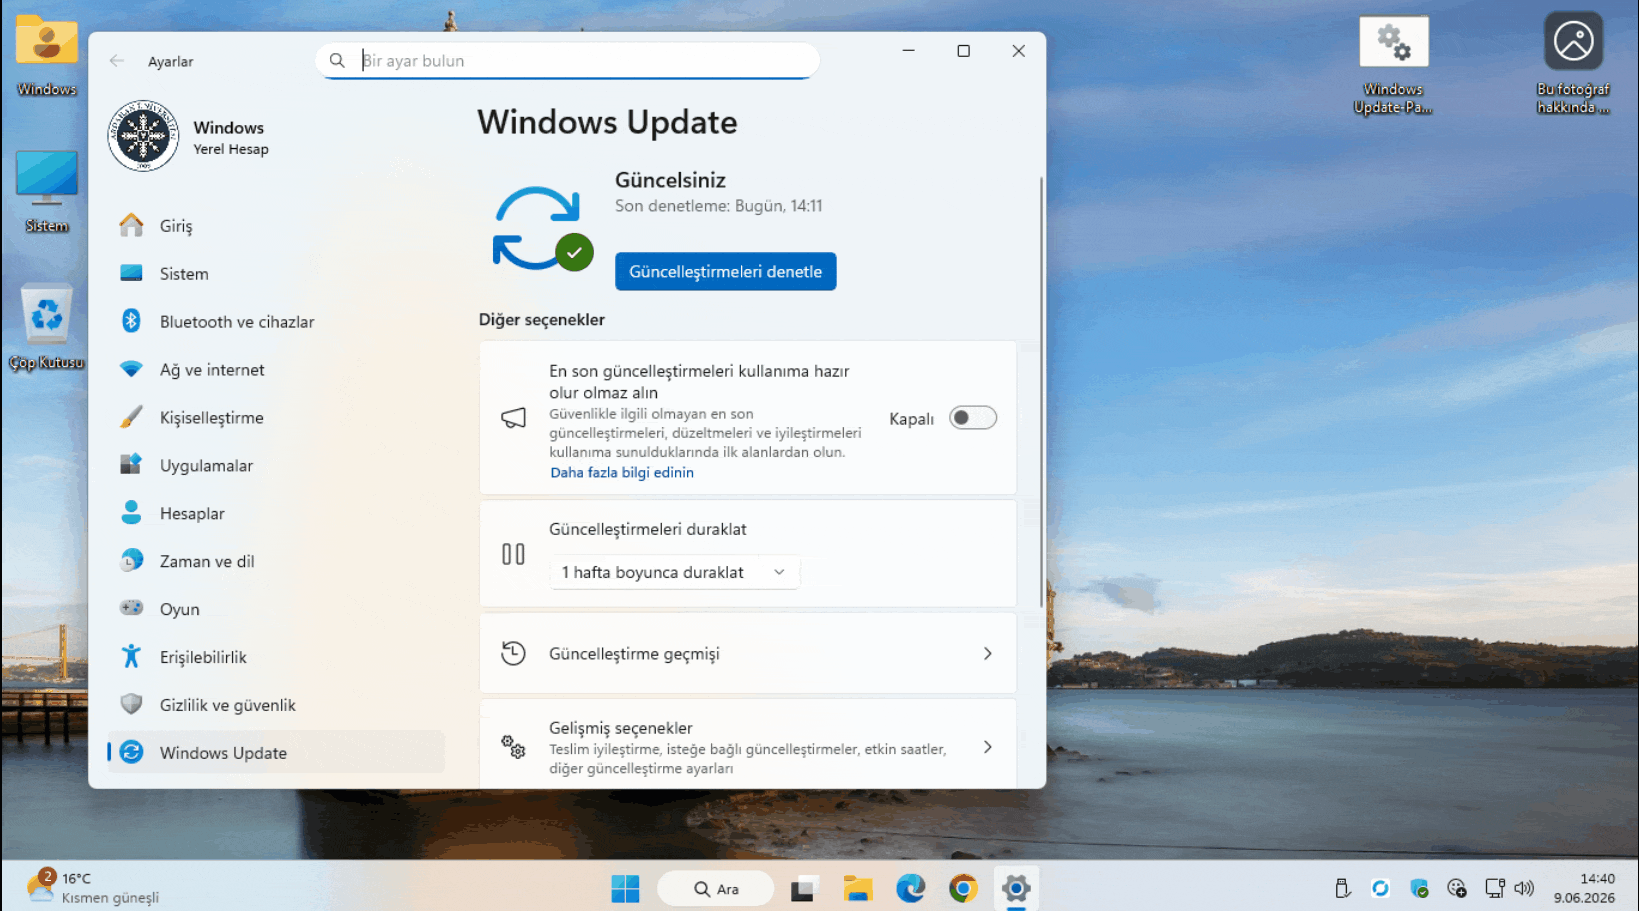Click the Ağ ve internet Wi-Fi icon
1639x911 pixels.
(x=131, y=369)
